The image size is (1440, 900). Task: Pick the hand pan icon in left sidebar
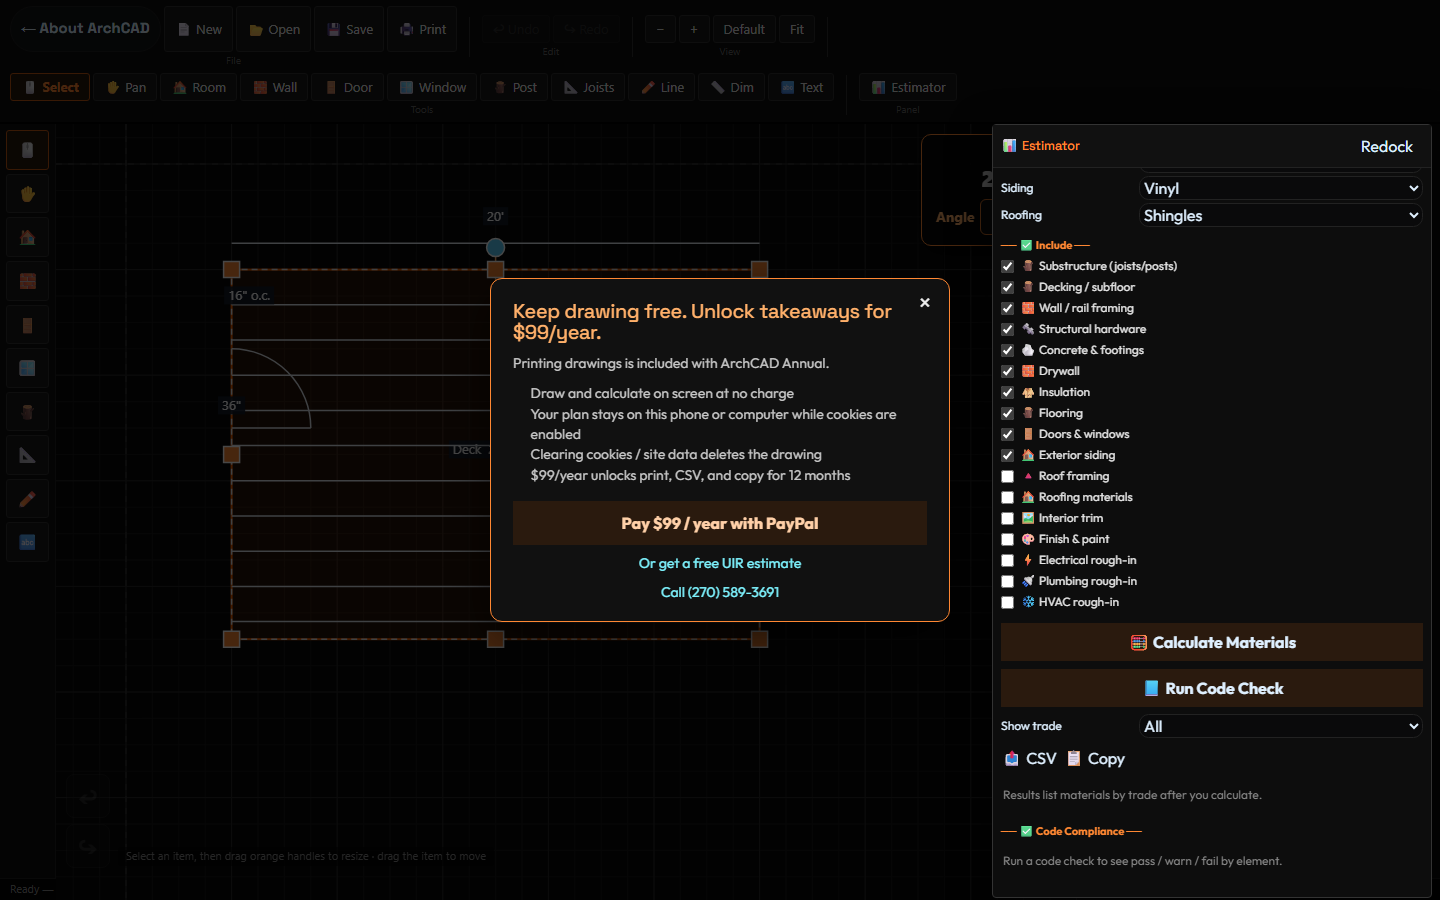[x=28, y=194]
